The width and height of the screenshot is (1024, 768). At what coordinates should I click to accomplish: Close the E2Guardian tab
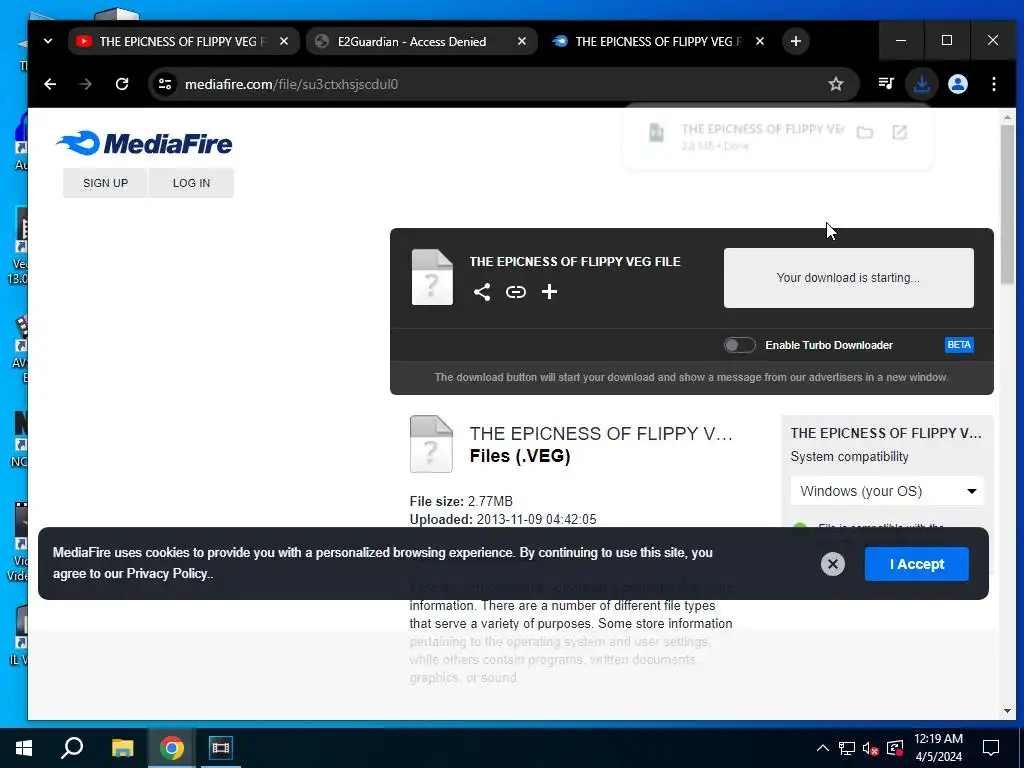point(522,41)
